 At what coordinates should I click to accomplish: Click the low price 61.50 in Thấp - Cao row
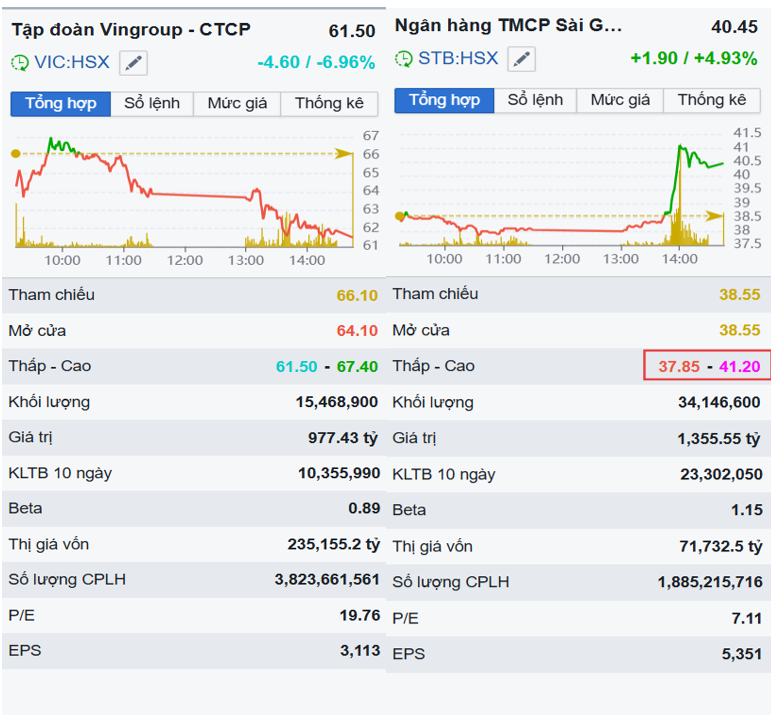[x=297, y=367]
